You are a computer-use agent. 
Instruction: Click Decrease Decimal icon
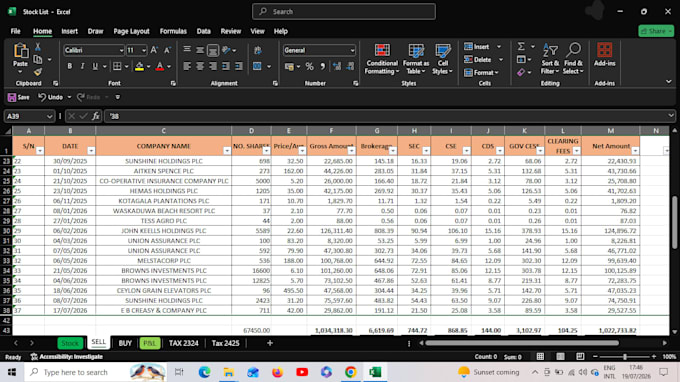pyautogui.click(x=350, y=66)
